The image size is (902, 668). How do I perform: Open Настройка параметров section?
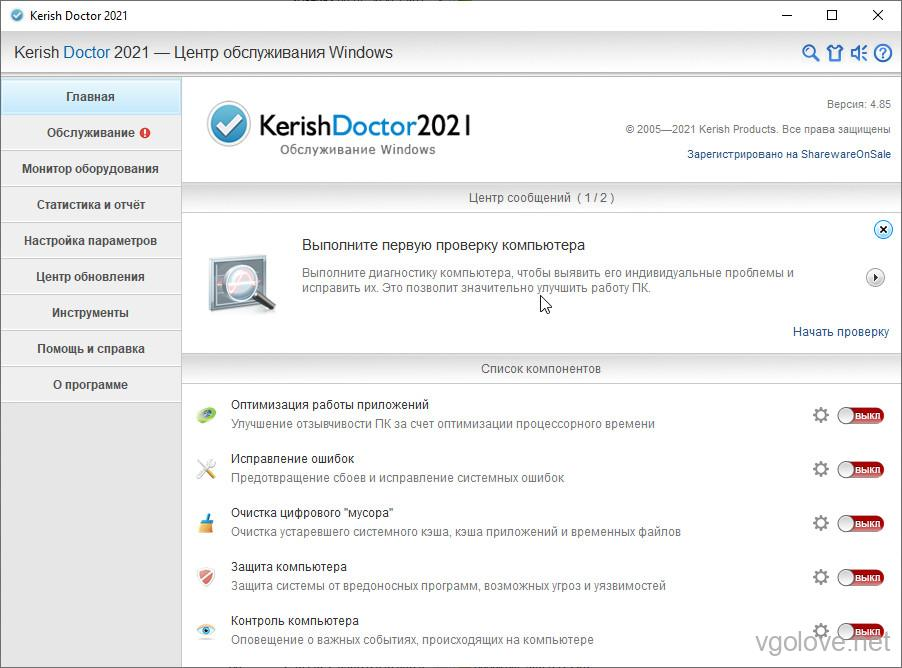[91, 241]
